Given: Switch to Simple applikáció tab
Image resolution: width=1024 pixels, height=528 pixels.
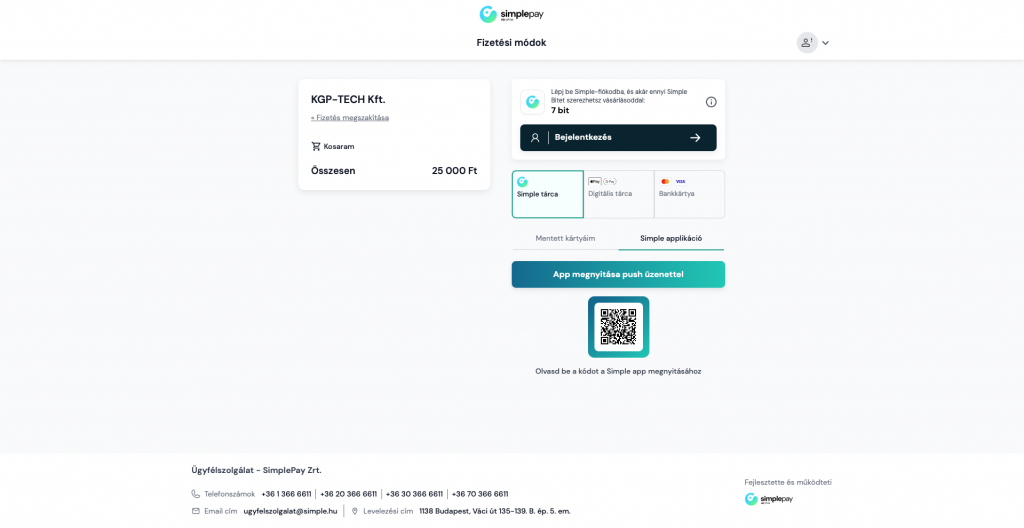Looking at the screenshot, I should (x=671, y=238).
